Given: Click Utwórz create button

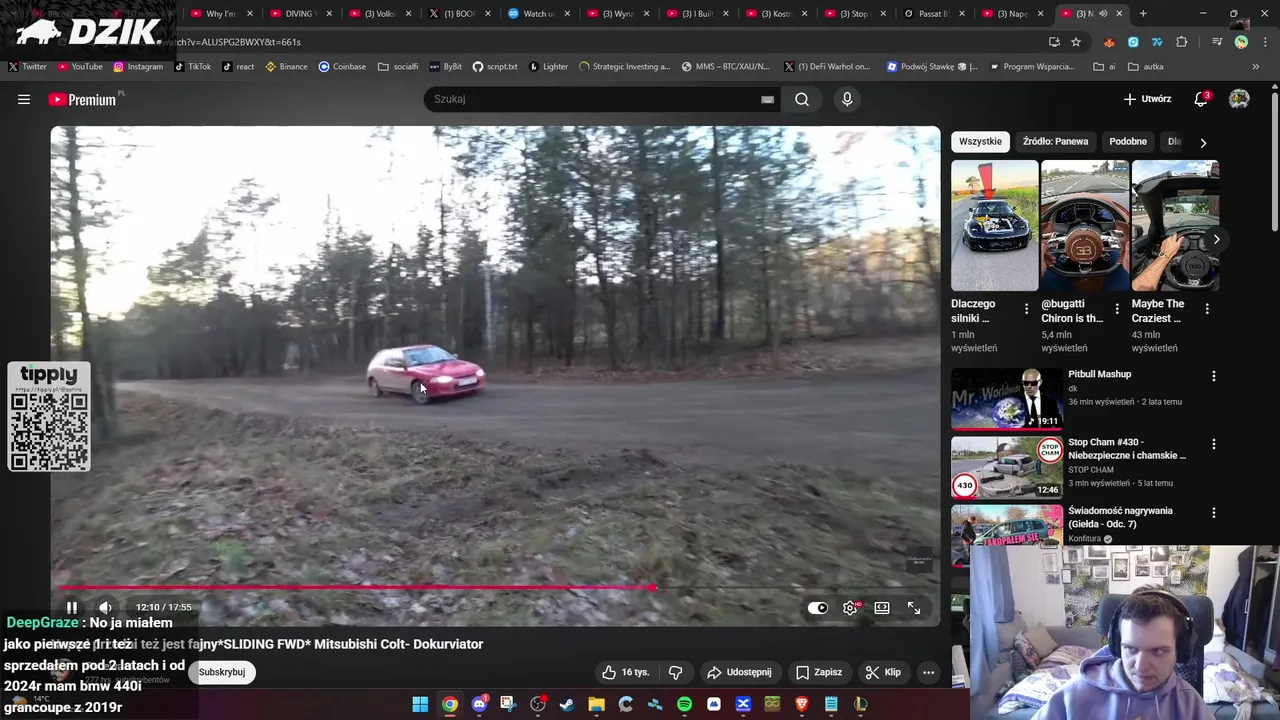Looking at the screenshot, I should point(1147,99).
